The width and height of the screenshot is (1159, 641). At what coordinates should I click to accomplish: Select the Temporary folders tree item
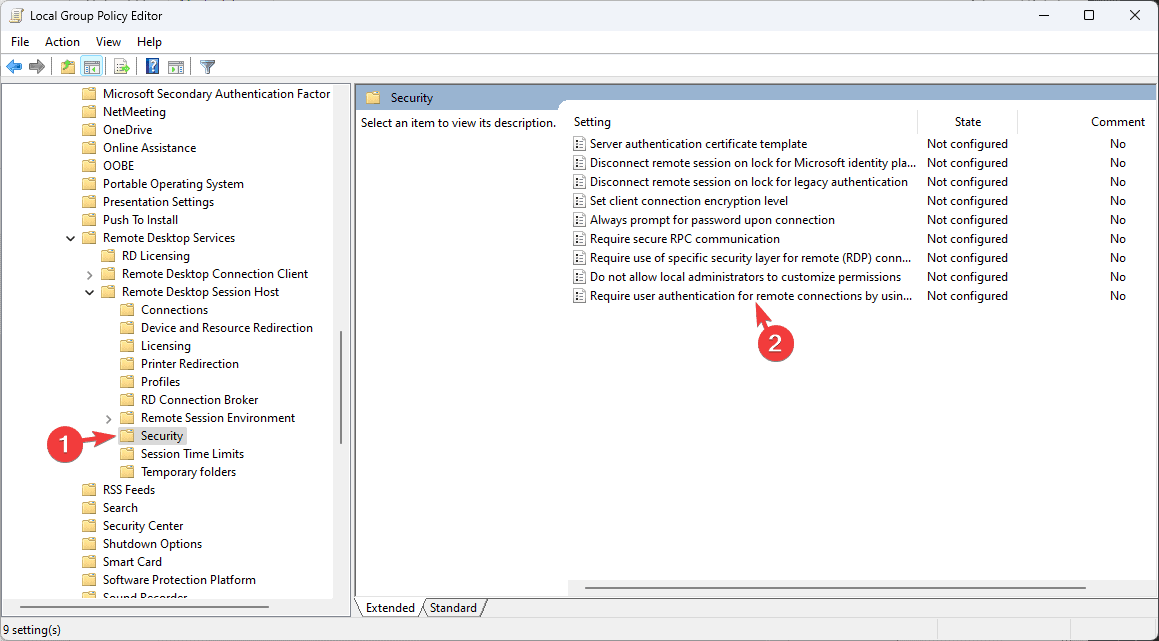point(188,472)
